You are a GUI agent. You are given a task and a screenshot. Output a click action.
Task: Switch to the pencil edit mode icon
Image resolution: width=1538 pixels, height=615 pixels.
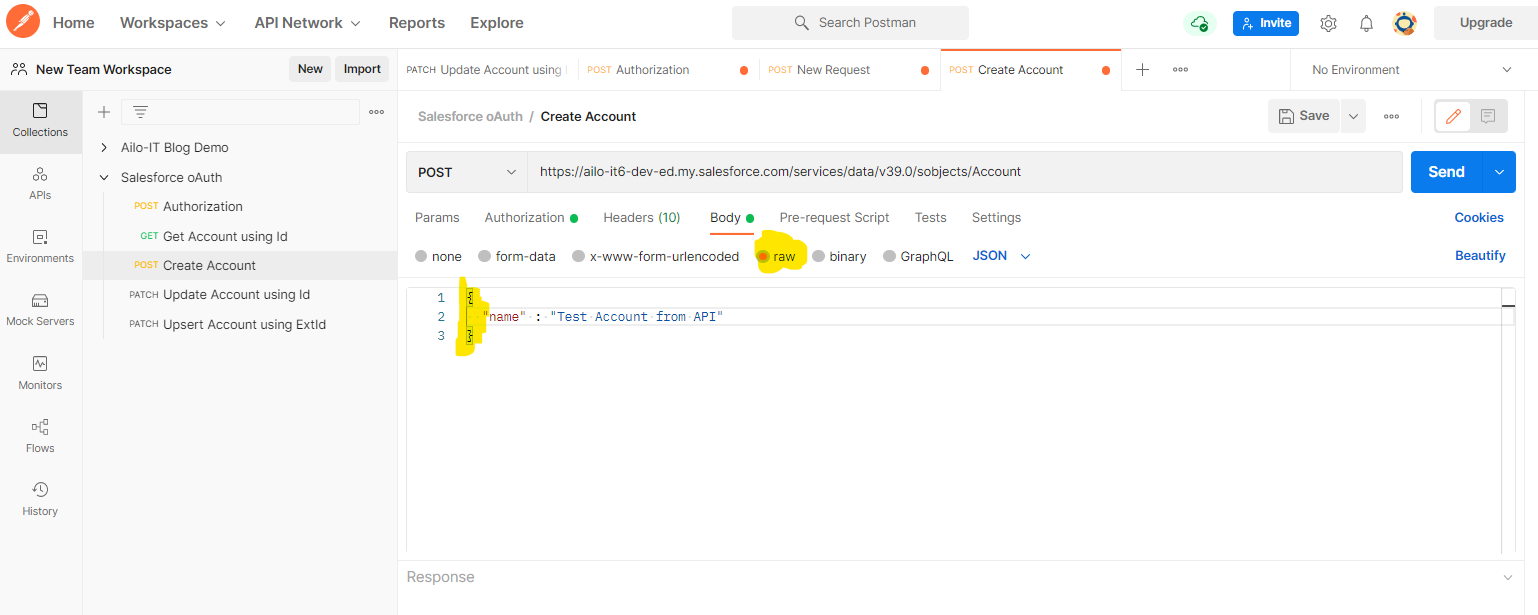[x=1453, y=116]
